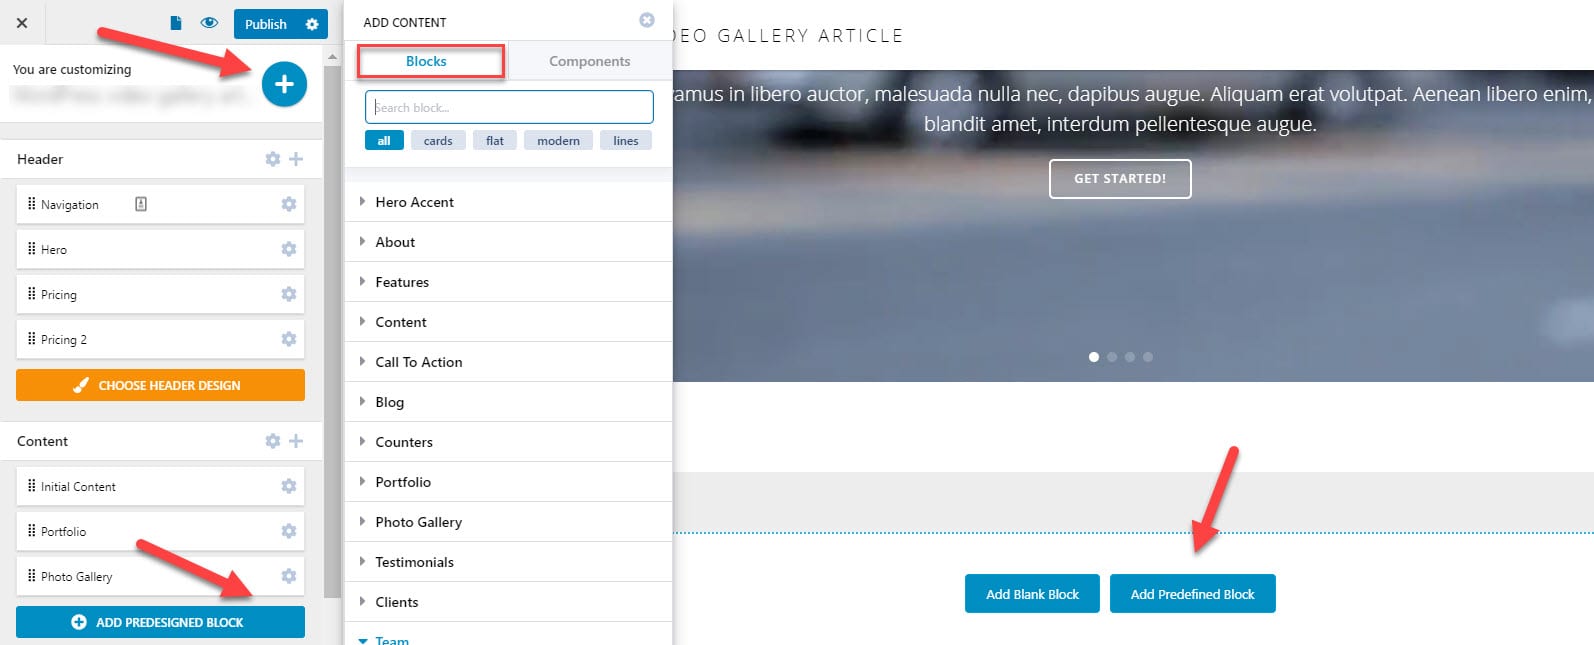
Task: Expand the Photo Gallery block category
Action: click(x=418, y=522)
